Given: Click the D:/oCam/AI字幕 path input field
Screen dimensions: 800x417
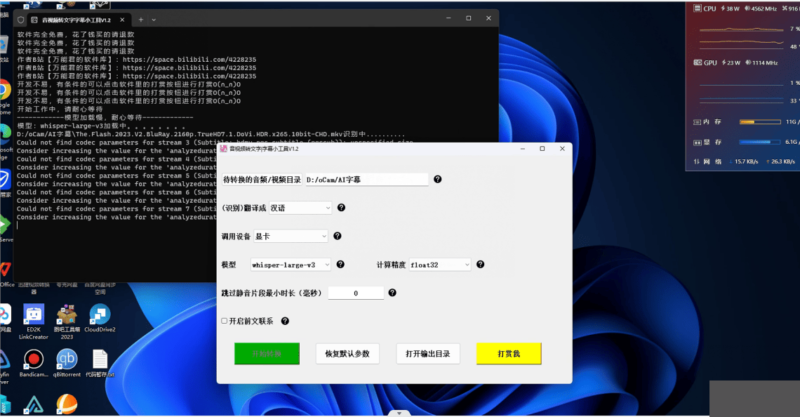Looking at the screenshot, I should coord(367,180).
